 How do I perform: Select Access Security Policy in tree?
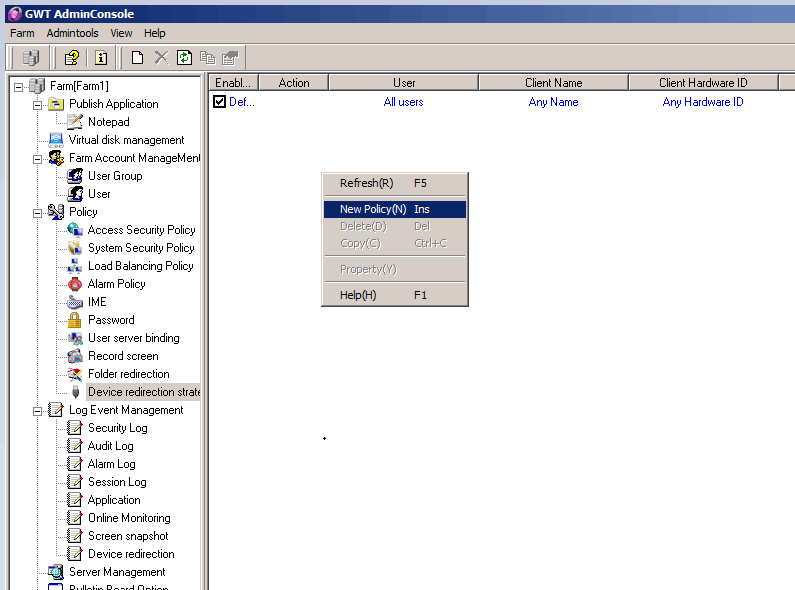tap(141, 230)
